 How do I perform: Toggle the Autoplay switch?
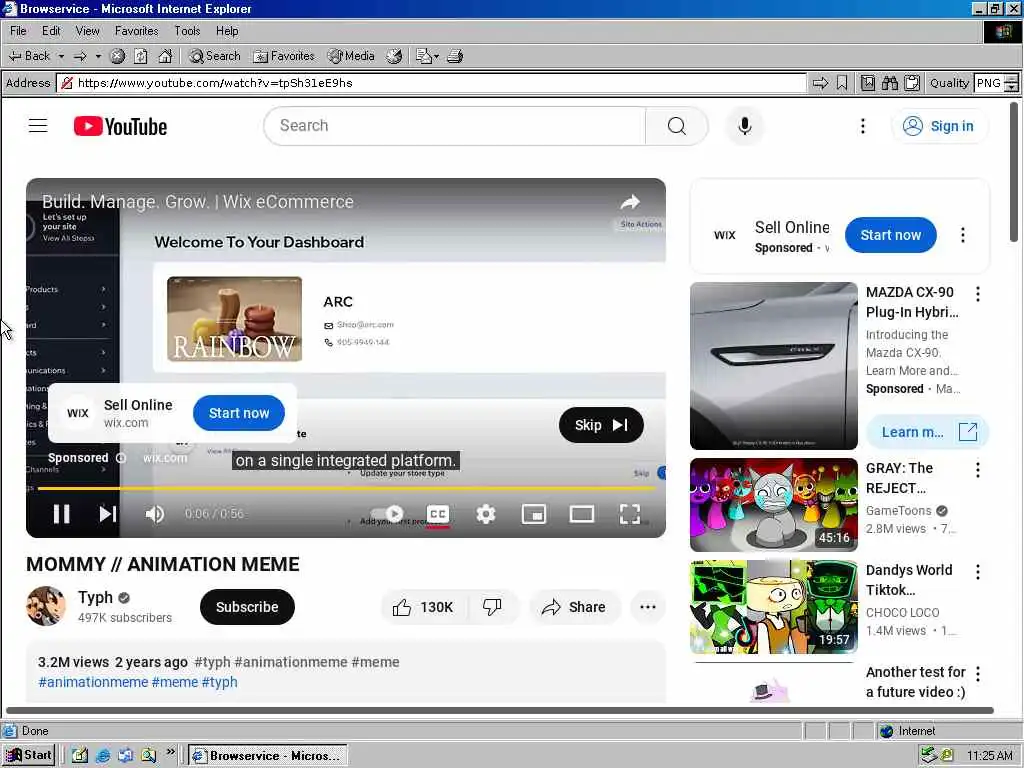388,514
